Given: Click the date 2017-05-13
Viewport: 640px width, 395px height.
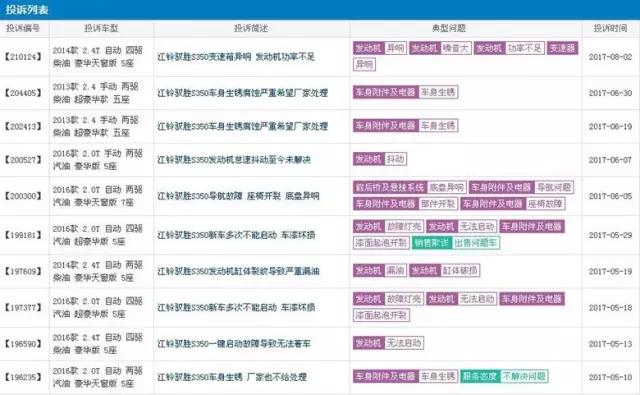Looking at the screenshot, I should (610, 344).
